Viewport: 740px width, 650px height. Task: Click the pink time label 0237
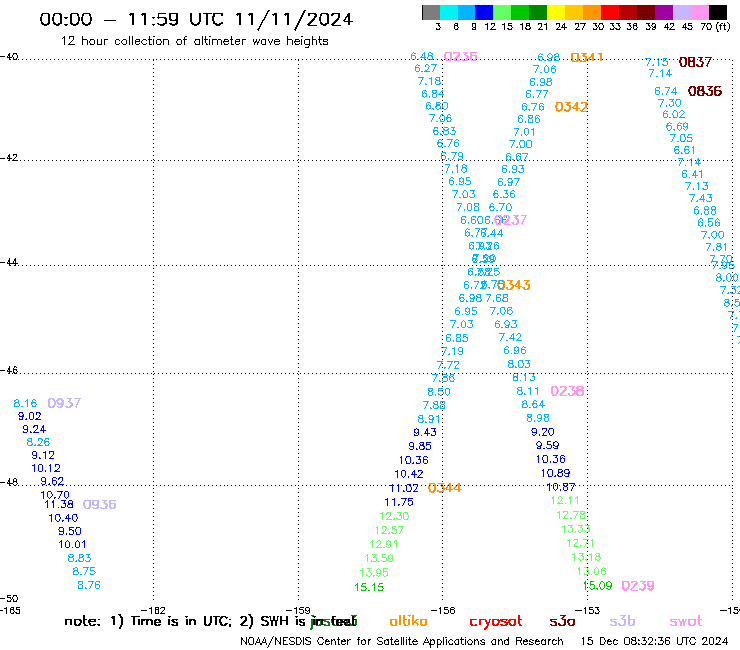[511, 220]
